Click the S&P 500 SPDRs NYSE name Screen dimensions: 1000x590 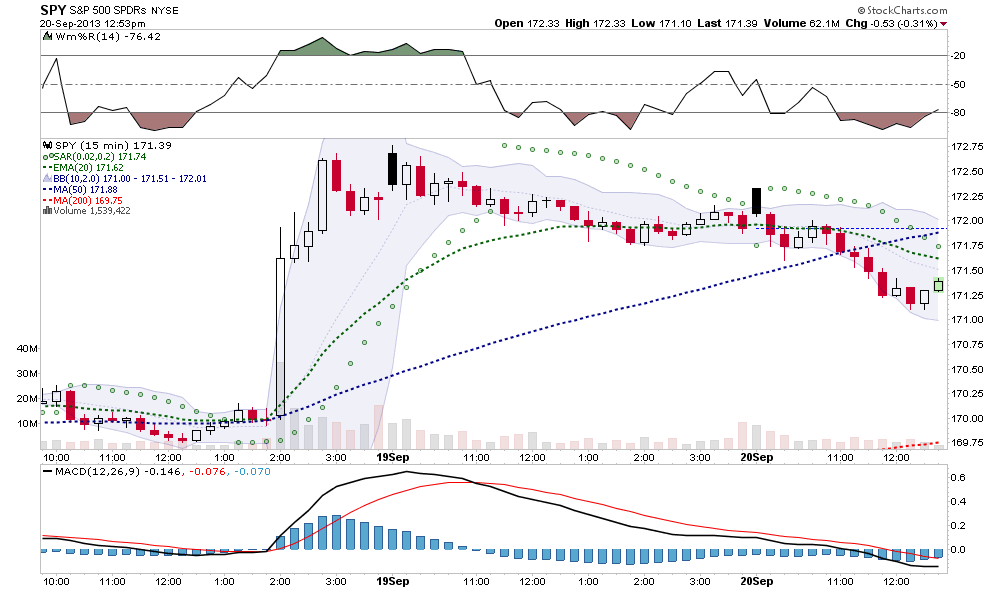tap(124, 11)
